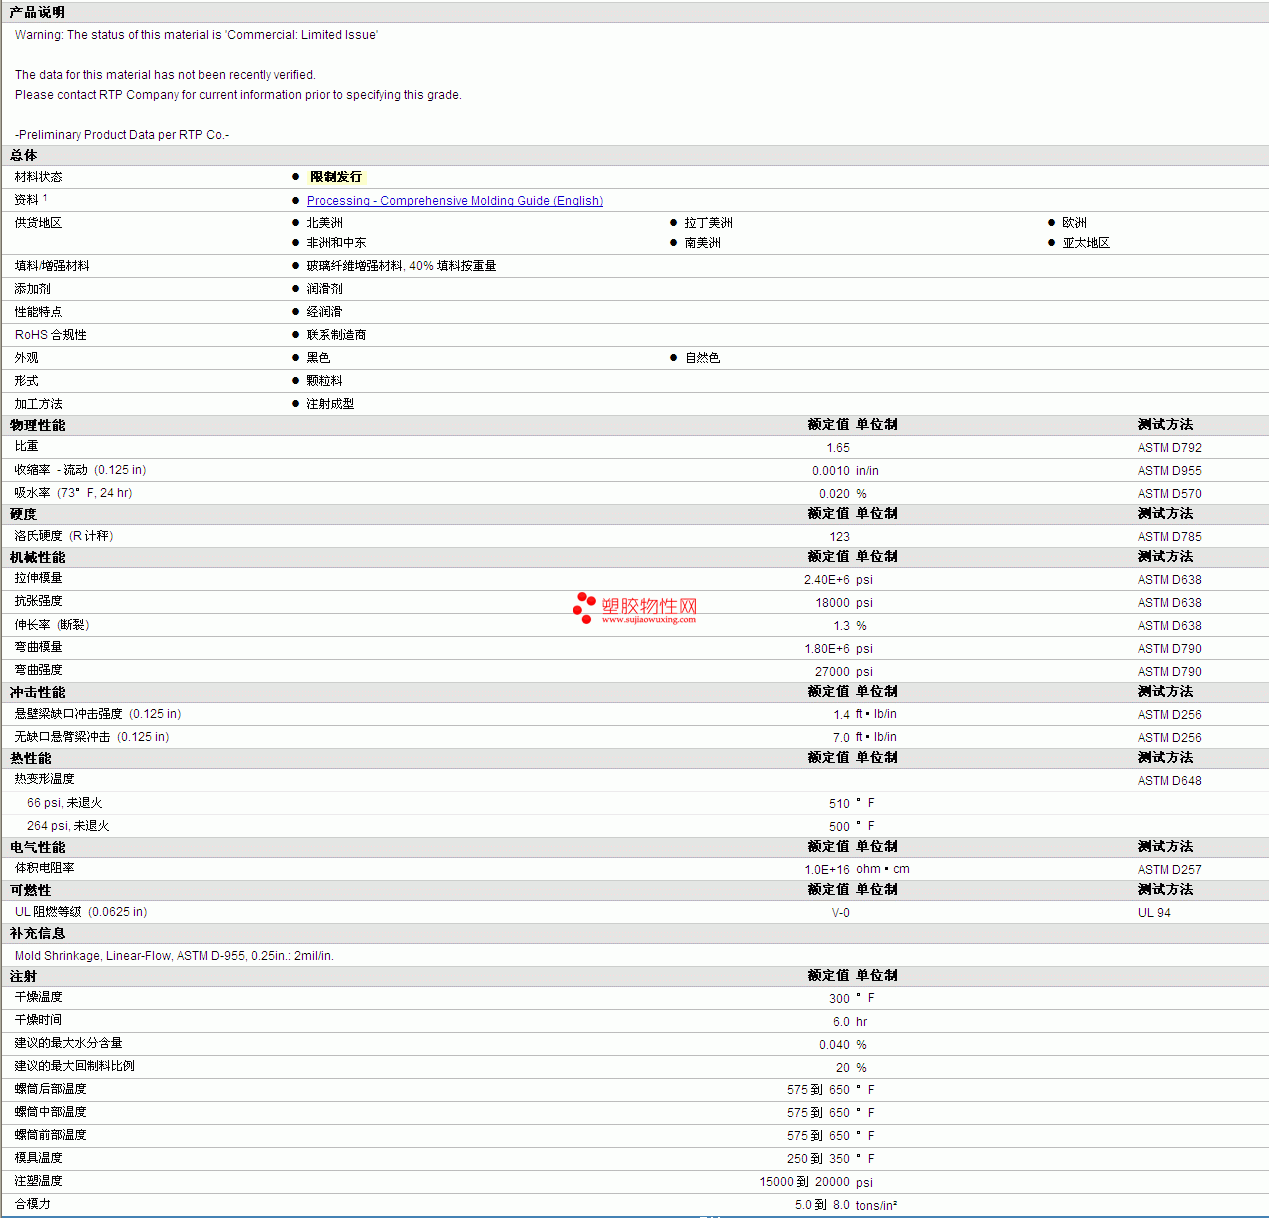Select flexural strength value 27000
Image resolution: width=1269 pixels, height=1218 pixels.
click(833, 672)
